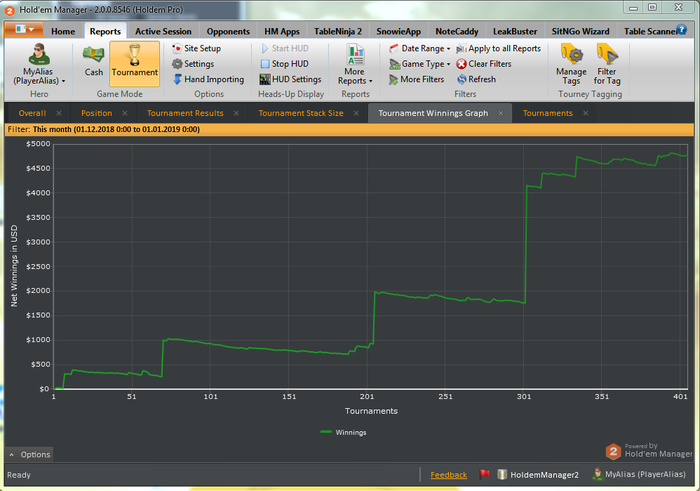
Task: Close the Tournament Winnings Graph tab
Action: 501,113
